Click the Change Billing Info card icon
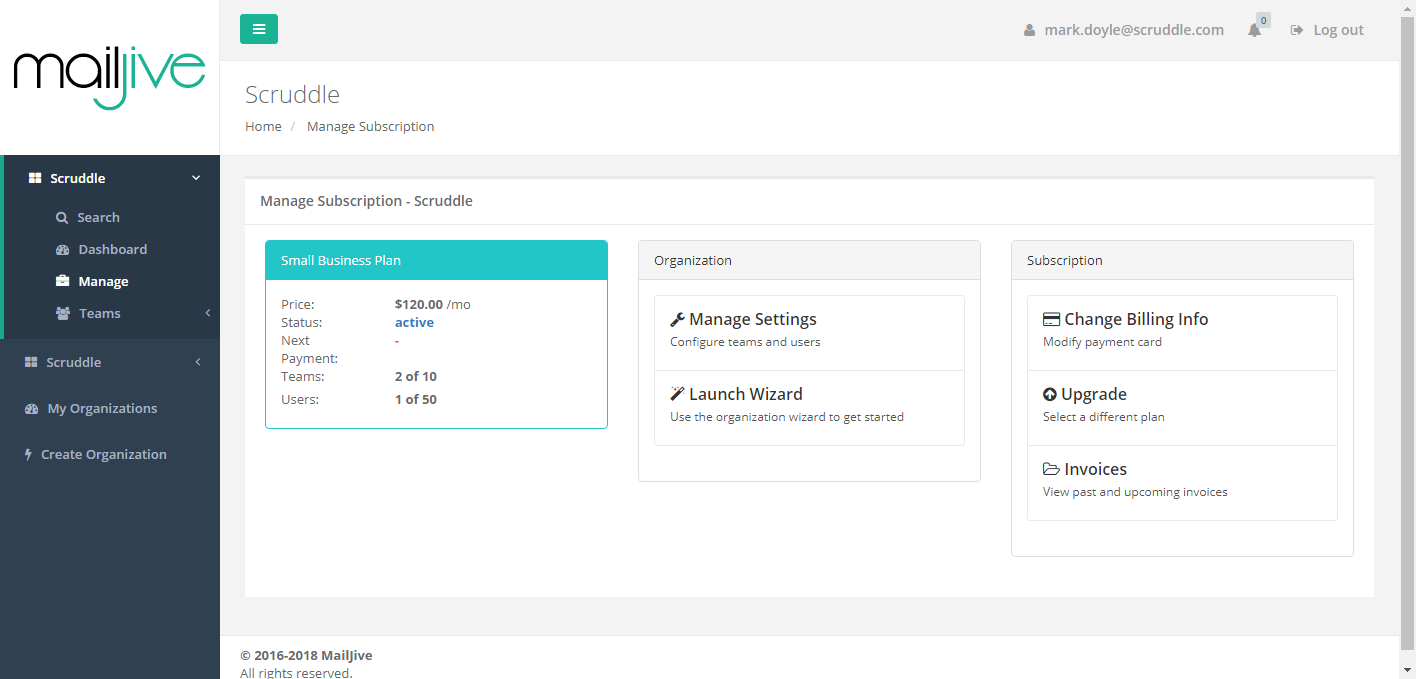The height and width of the screenshot is (679, 1416). coord(1051,320)
